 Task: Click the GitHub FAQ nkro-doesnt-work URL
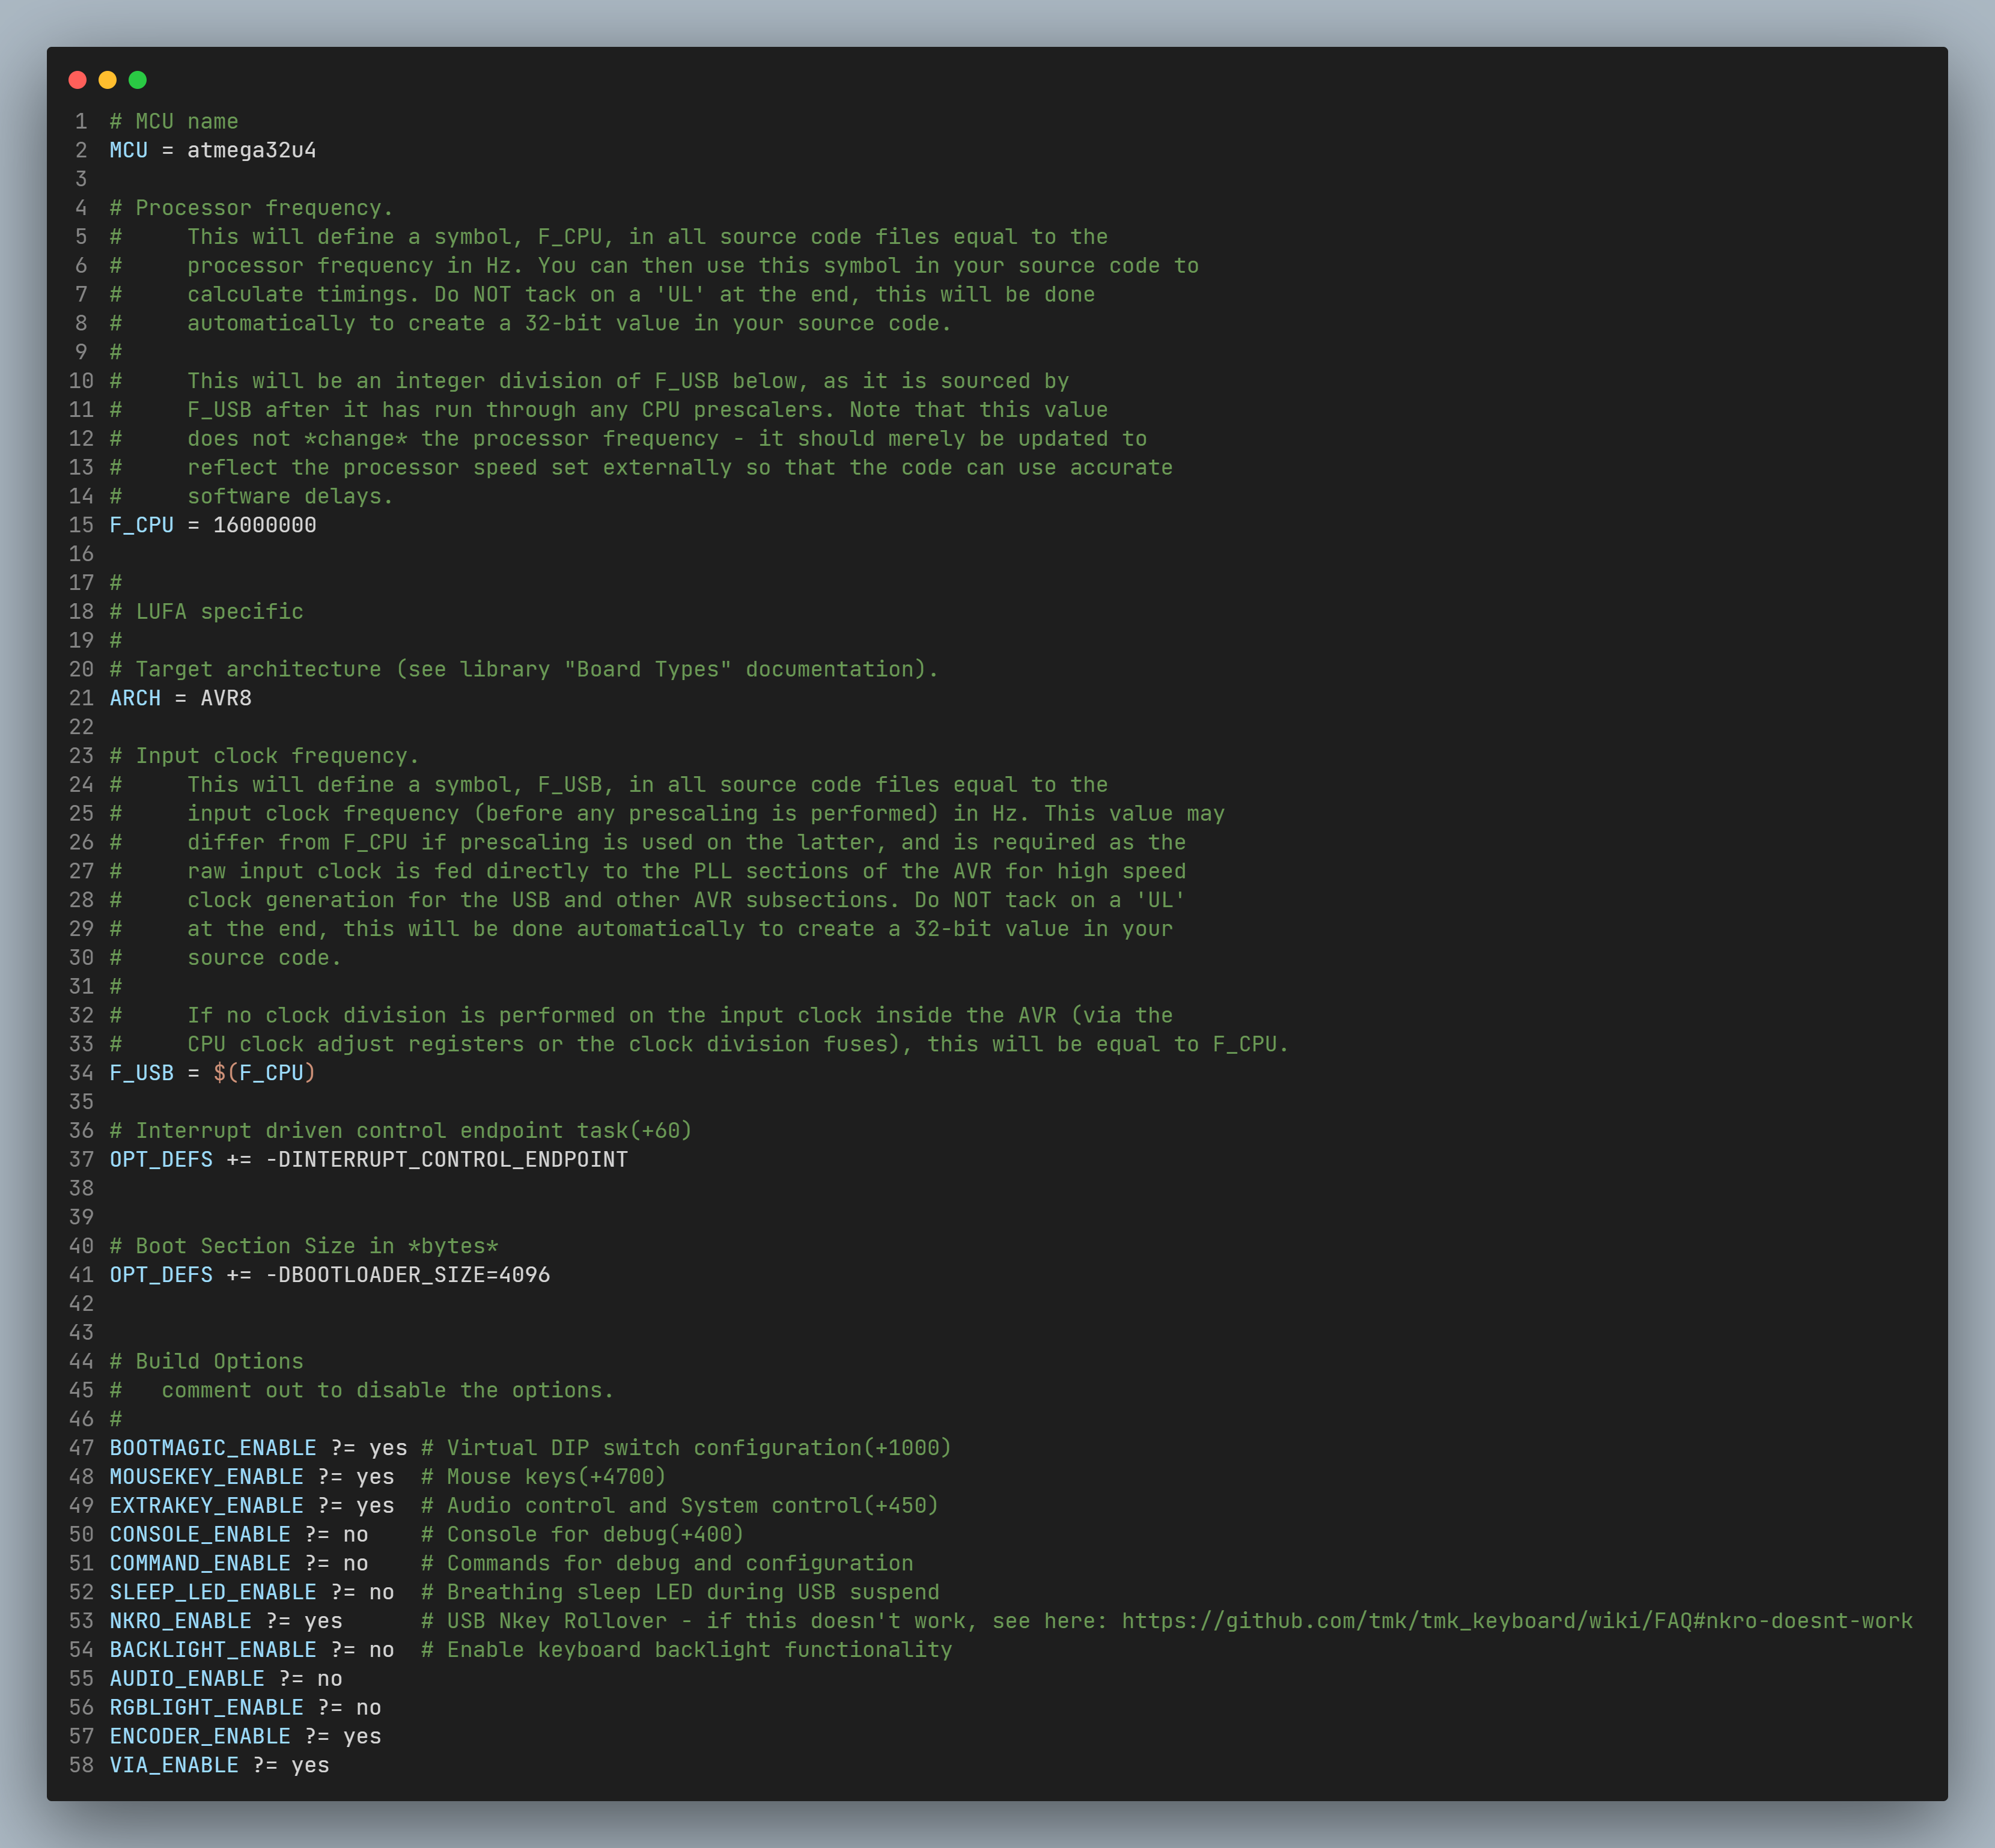point(1516,1621)
